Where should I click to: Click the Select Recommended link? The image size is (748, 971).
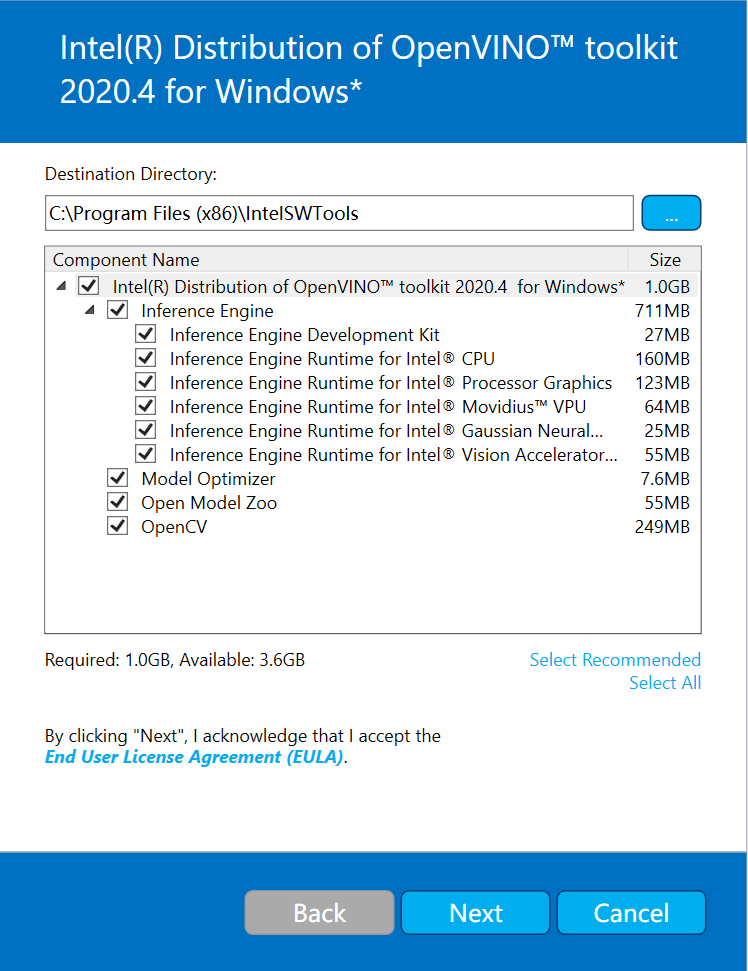pos(614,660)
